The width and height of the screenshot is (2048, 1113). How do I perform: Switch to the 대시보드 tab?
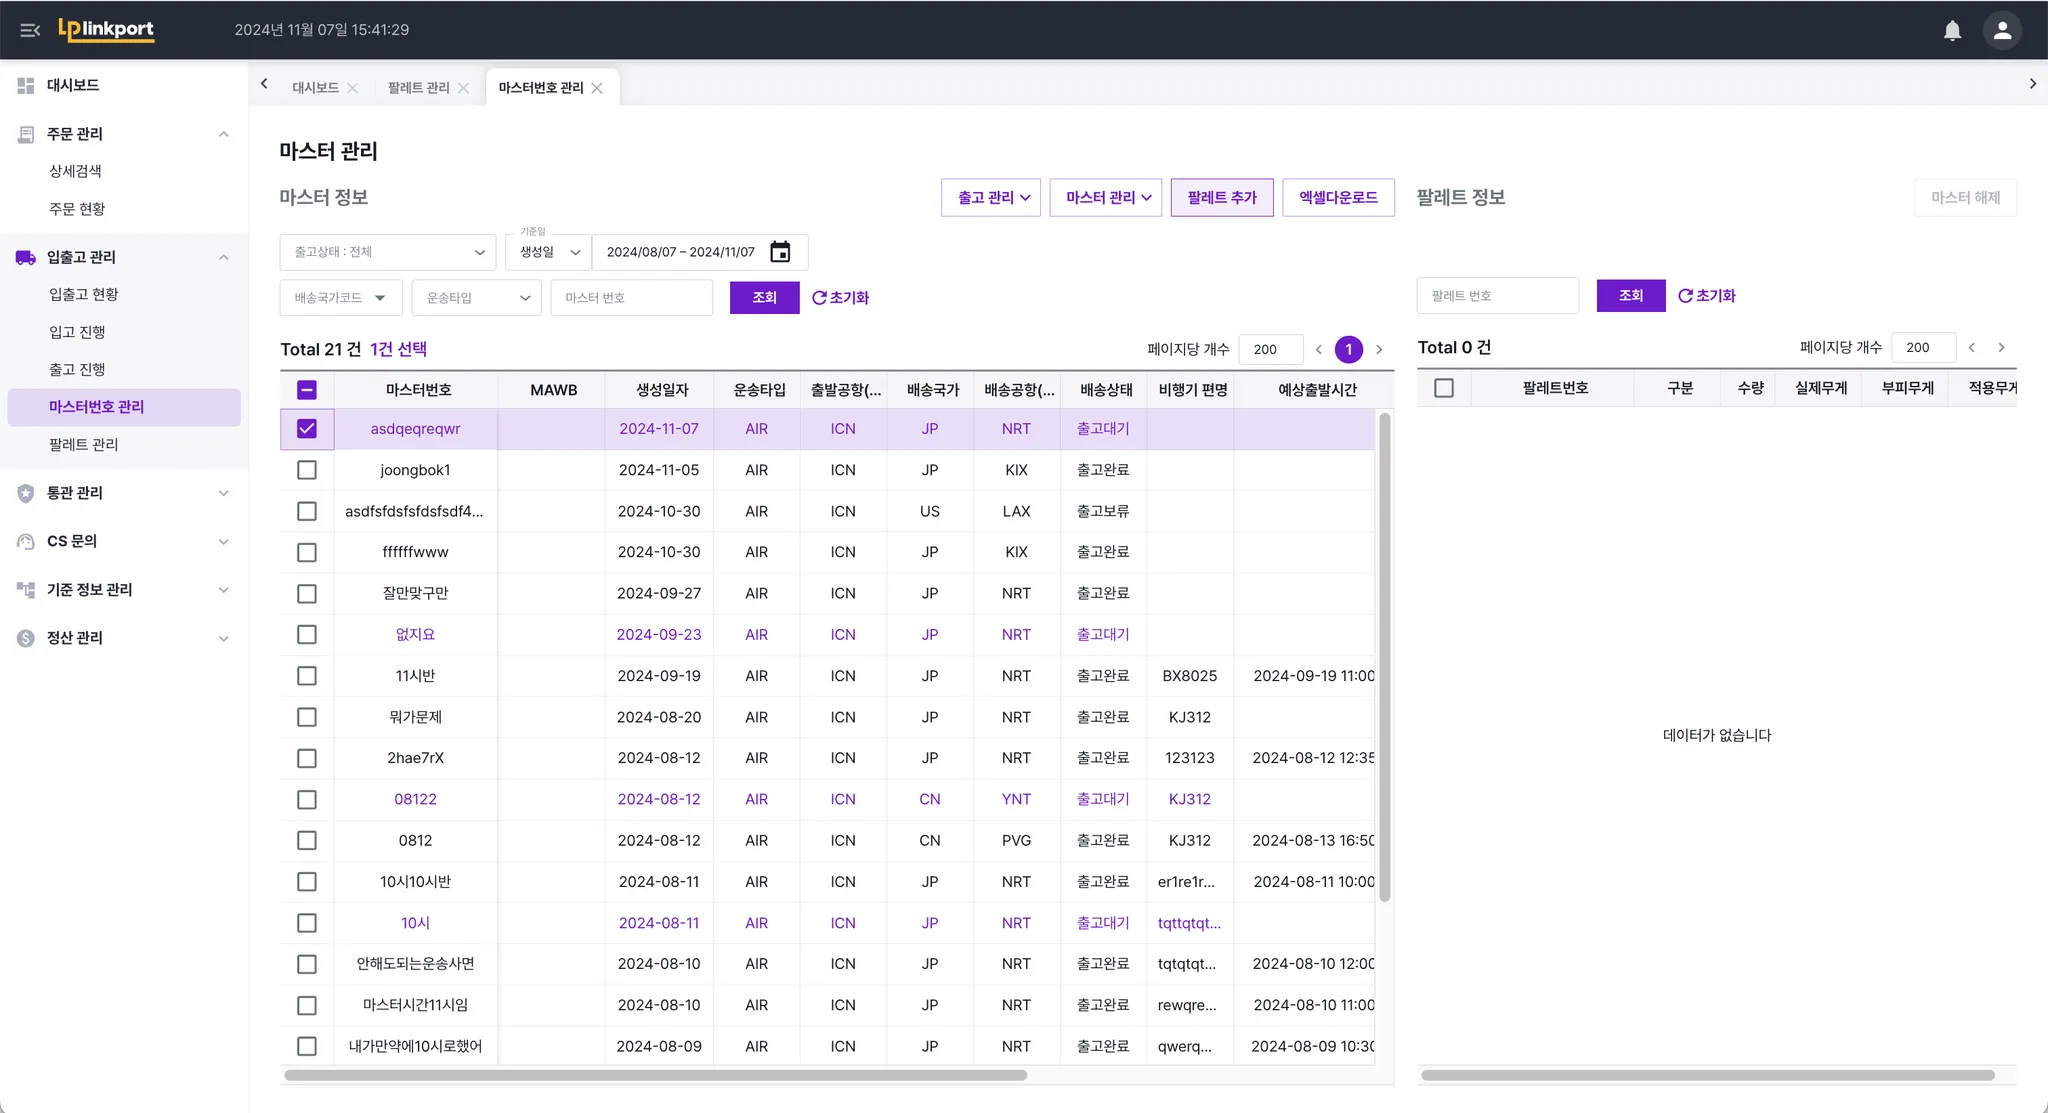pyautogui.click(x=315, y=88)
